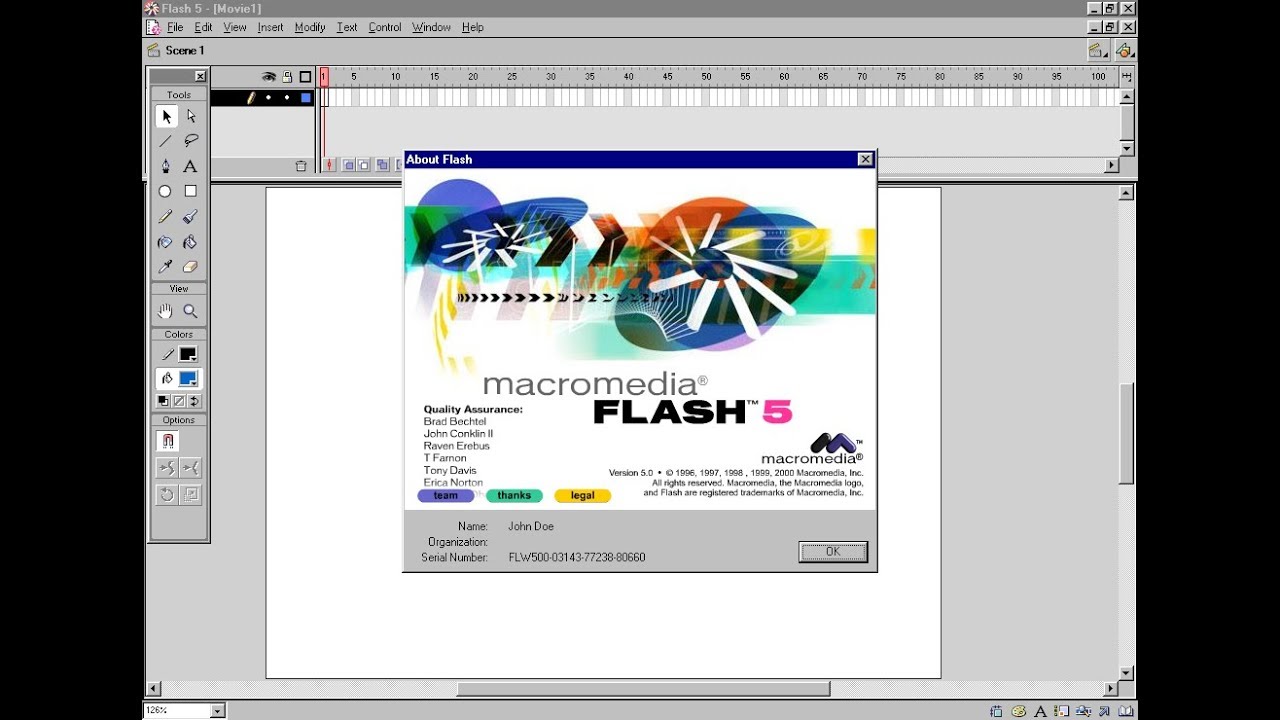Image resolution: width=1280 pixels, height=720 pixels.
Task: Open the zoom percentage dropdown at bottom-left
Action: (x=218, y=711)
